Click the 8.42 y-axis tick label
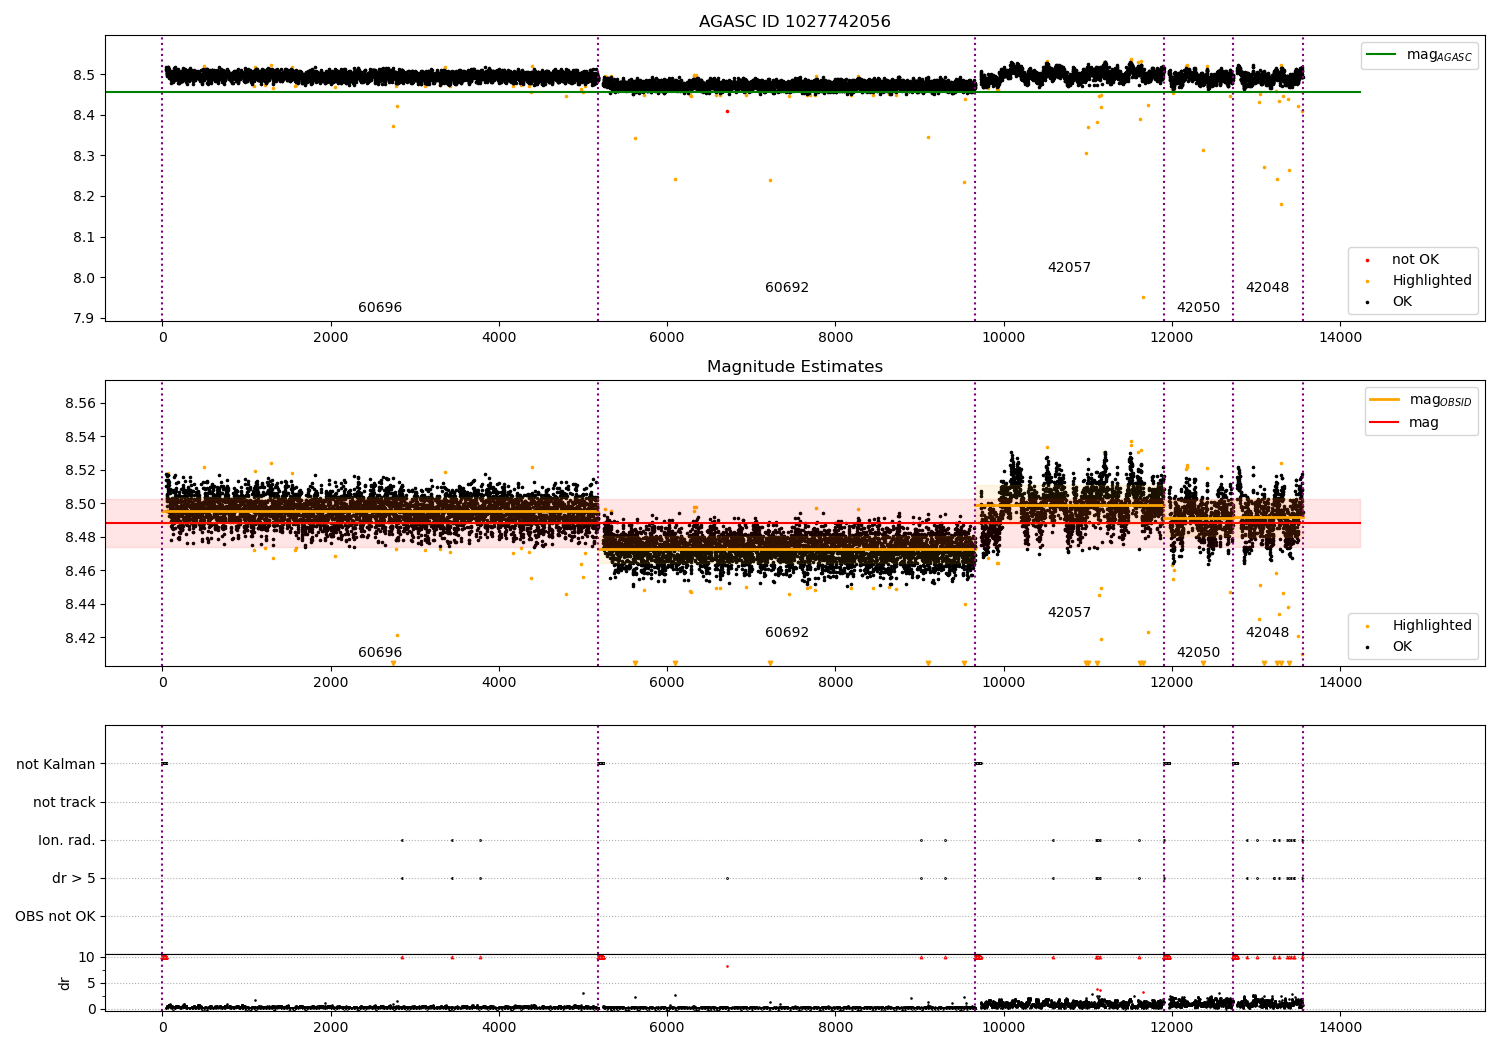Image resolution: width=1500 pixels, height=1050 pixels. 80,638
